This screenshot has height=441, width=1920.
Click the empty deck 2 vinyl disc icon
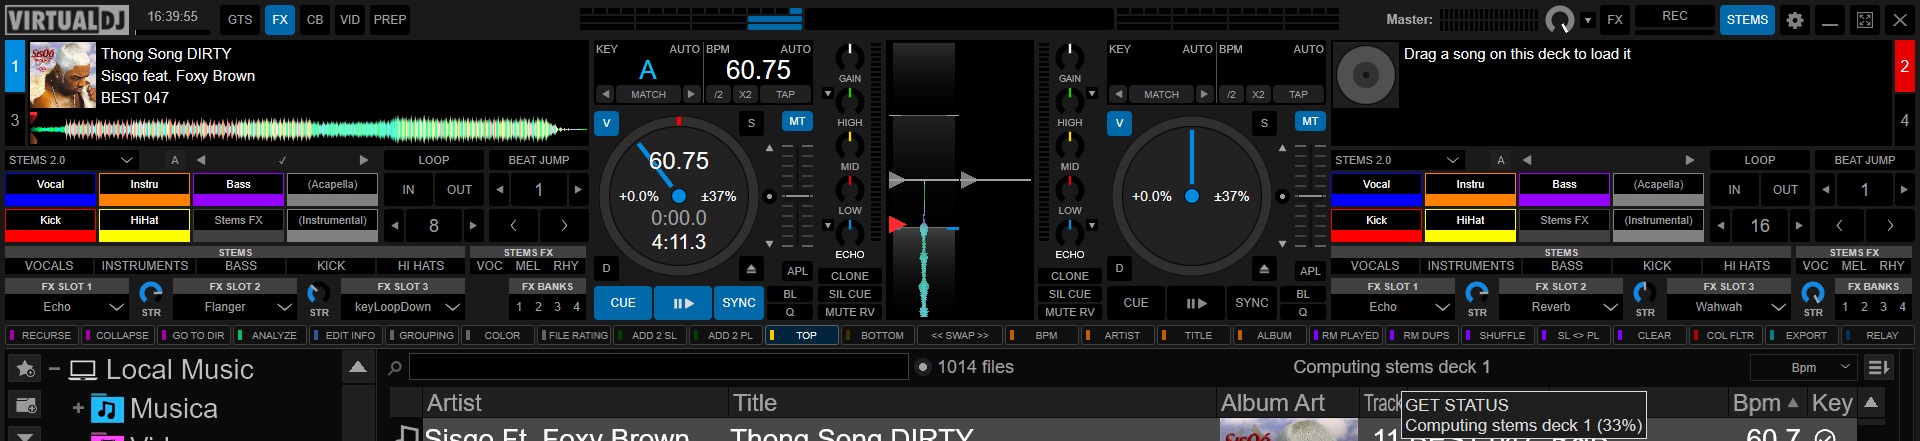[x=1365, y=75]
